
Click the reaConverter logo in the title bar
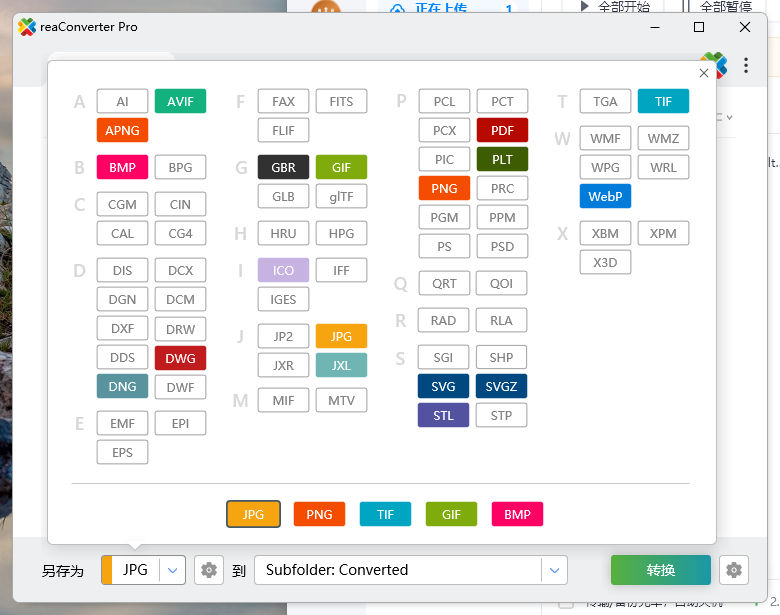[x=28, y=27]
